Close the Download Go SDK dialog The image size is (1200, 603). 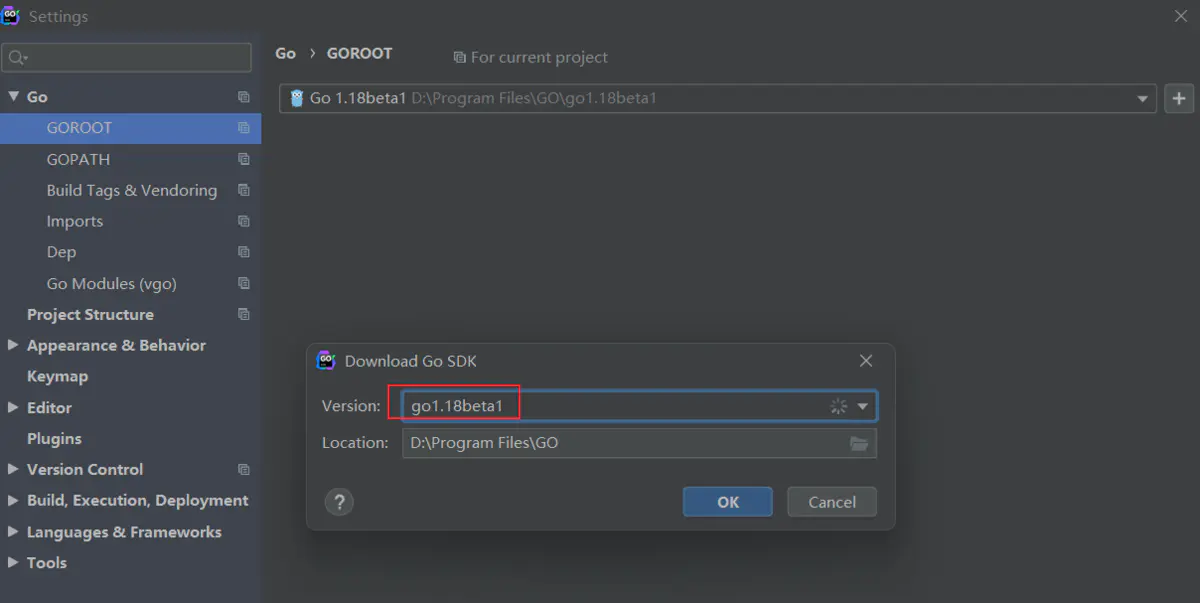(x=866, y=361)
